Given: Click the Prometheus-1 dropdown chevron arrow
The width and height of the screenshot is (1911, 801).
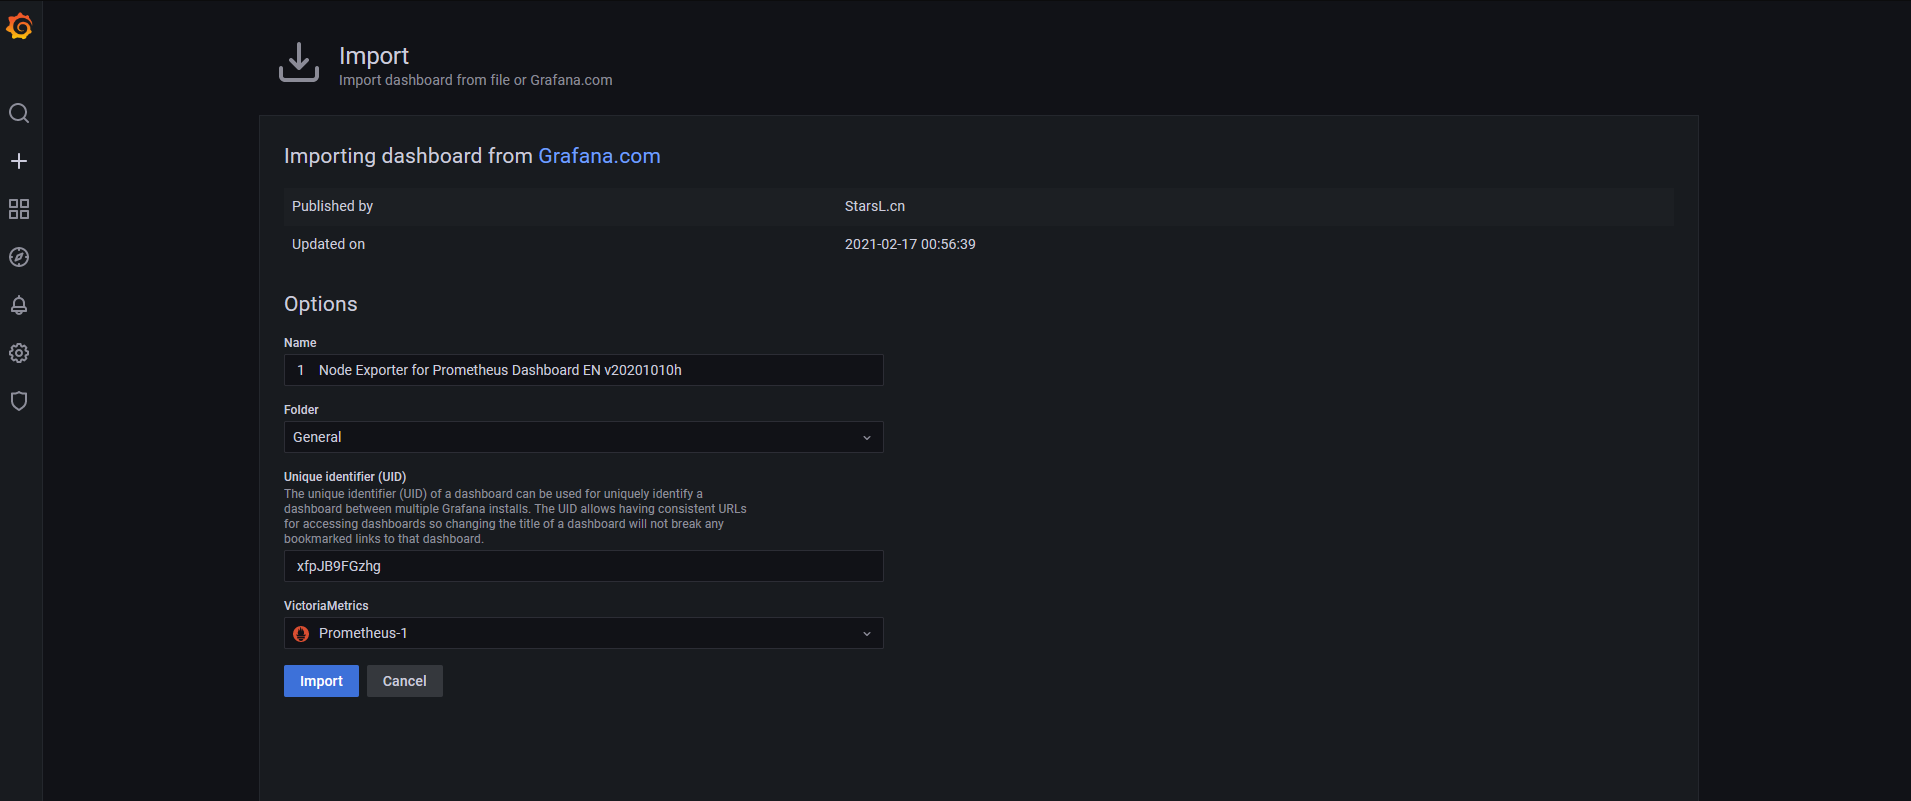Looking at the screenshot, I should 867,634.
